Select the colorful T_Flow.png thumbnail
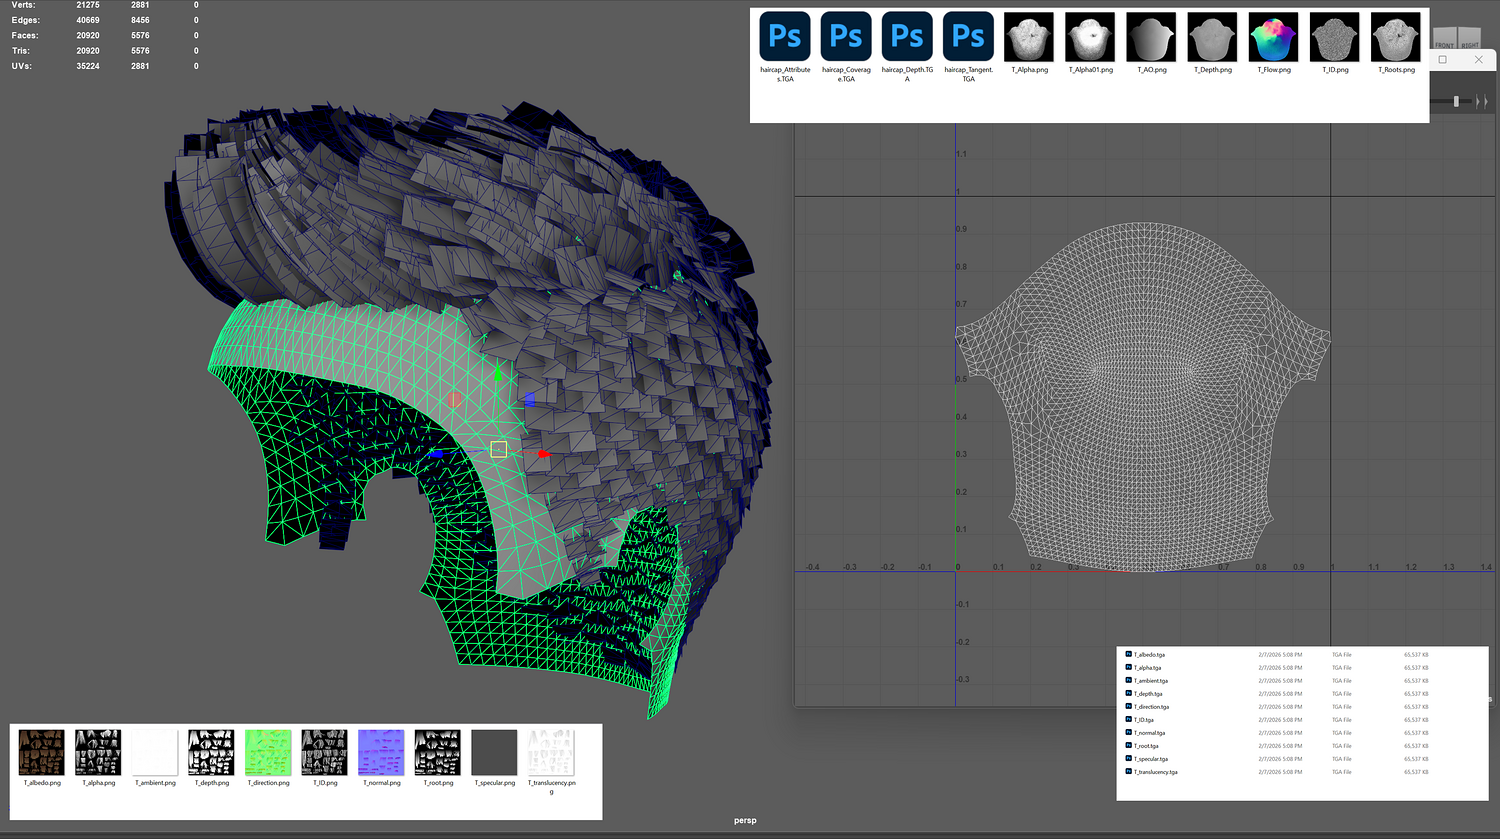The width and height of the screenshot is (1500, 839). coord(1273,37)
